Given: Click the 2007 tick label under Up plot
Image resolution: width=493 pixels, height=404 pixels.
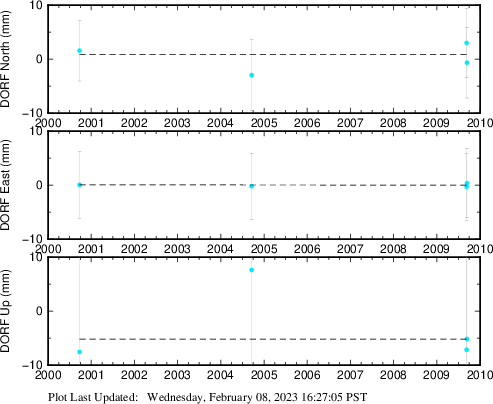Looking at the screenshot, I should click(x=350, y=375).
